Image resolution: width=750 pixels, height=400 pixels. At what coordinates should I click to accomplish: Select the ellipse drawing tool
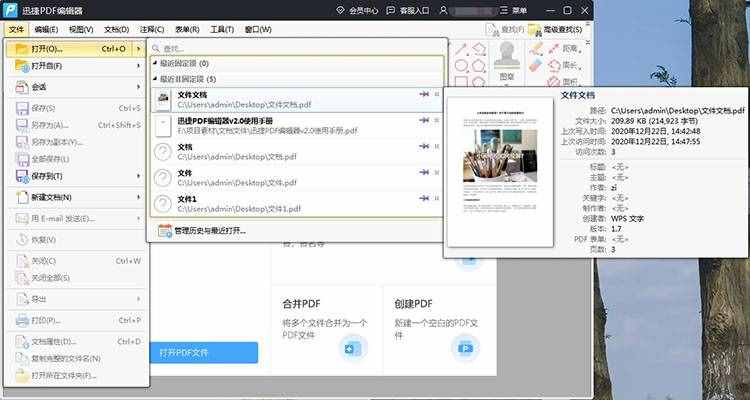point(461,66)
